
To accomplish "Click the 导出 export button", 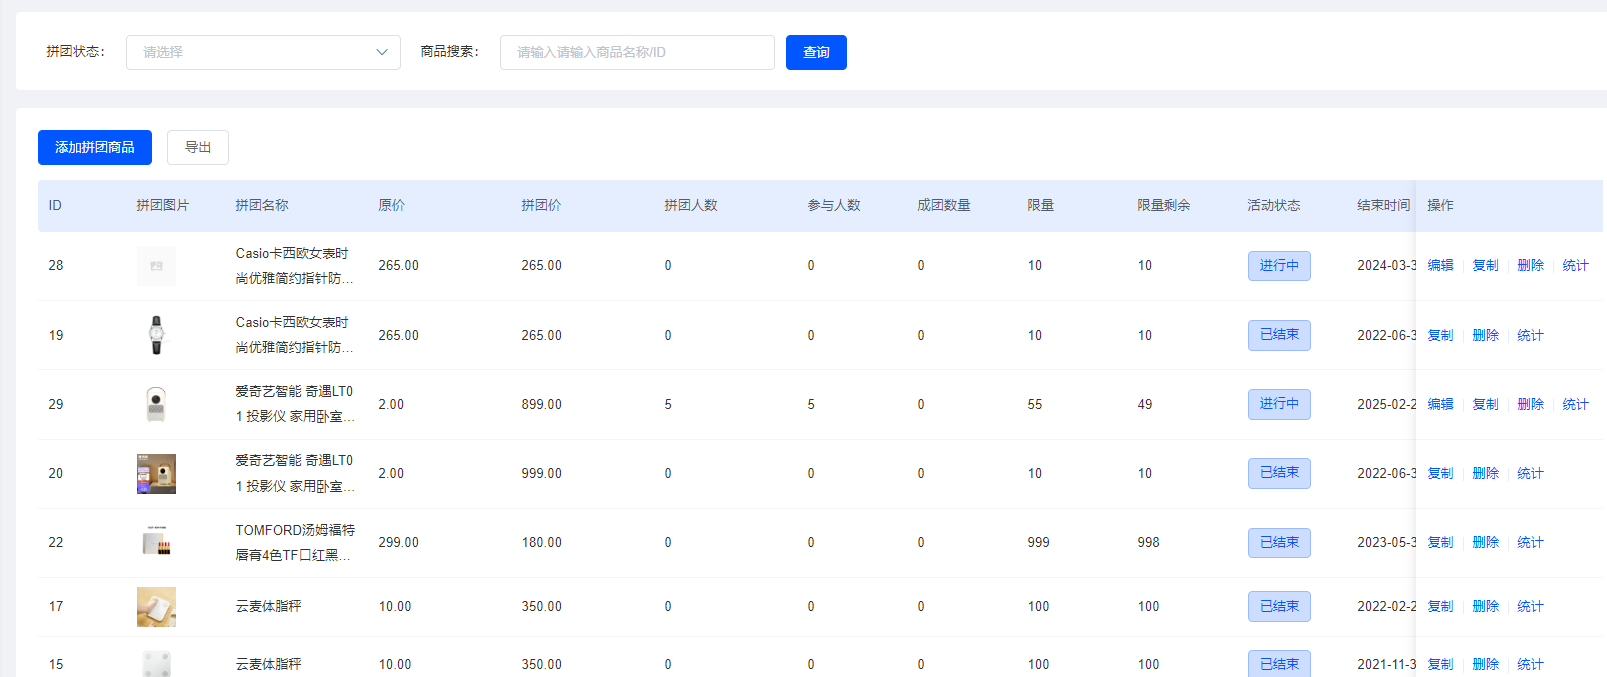I will pos(198,147).
